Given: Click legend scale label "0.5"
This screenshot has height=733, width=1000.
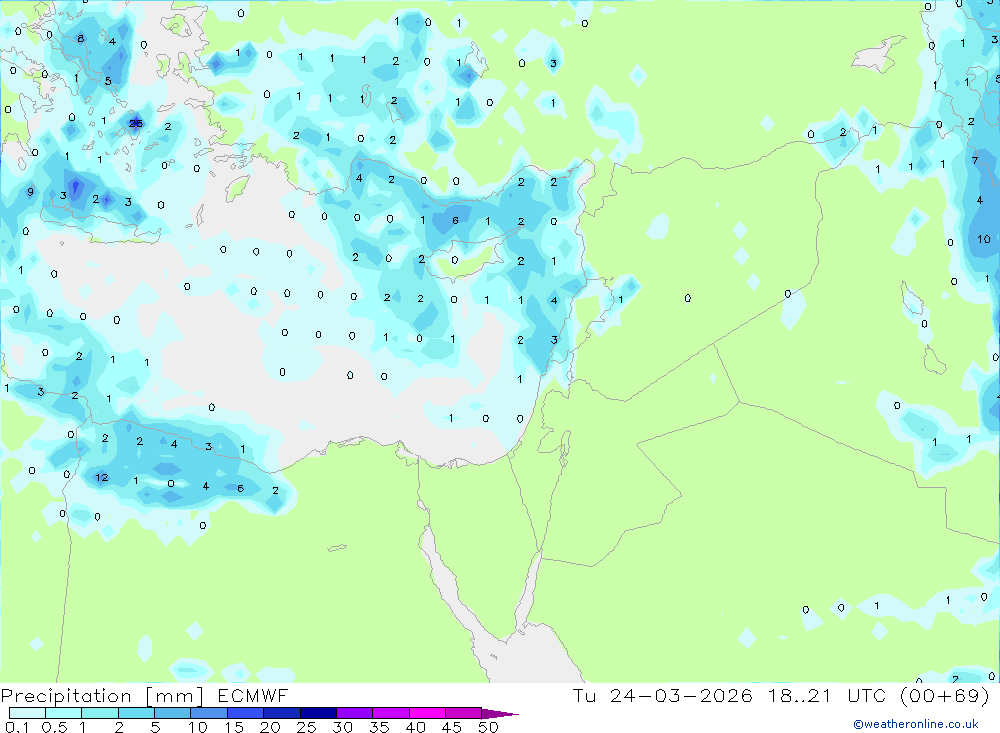Looking at the screenshot, I should 54,727.
